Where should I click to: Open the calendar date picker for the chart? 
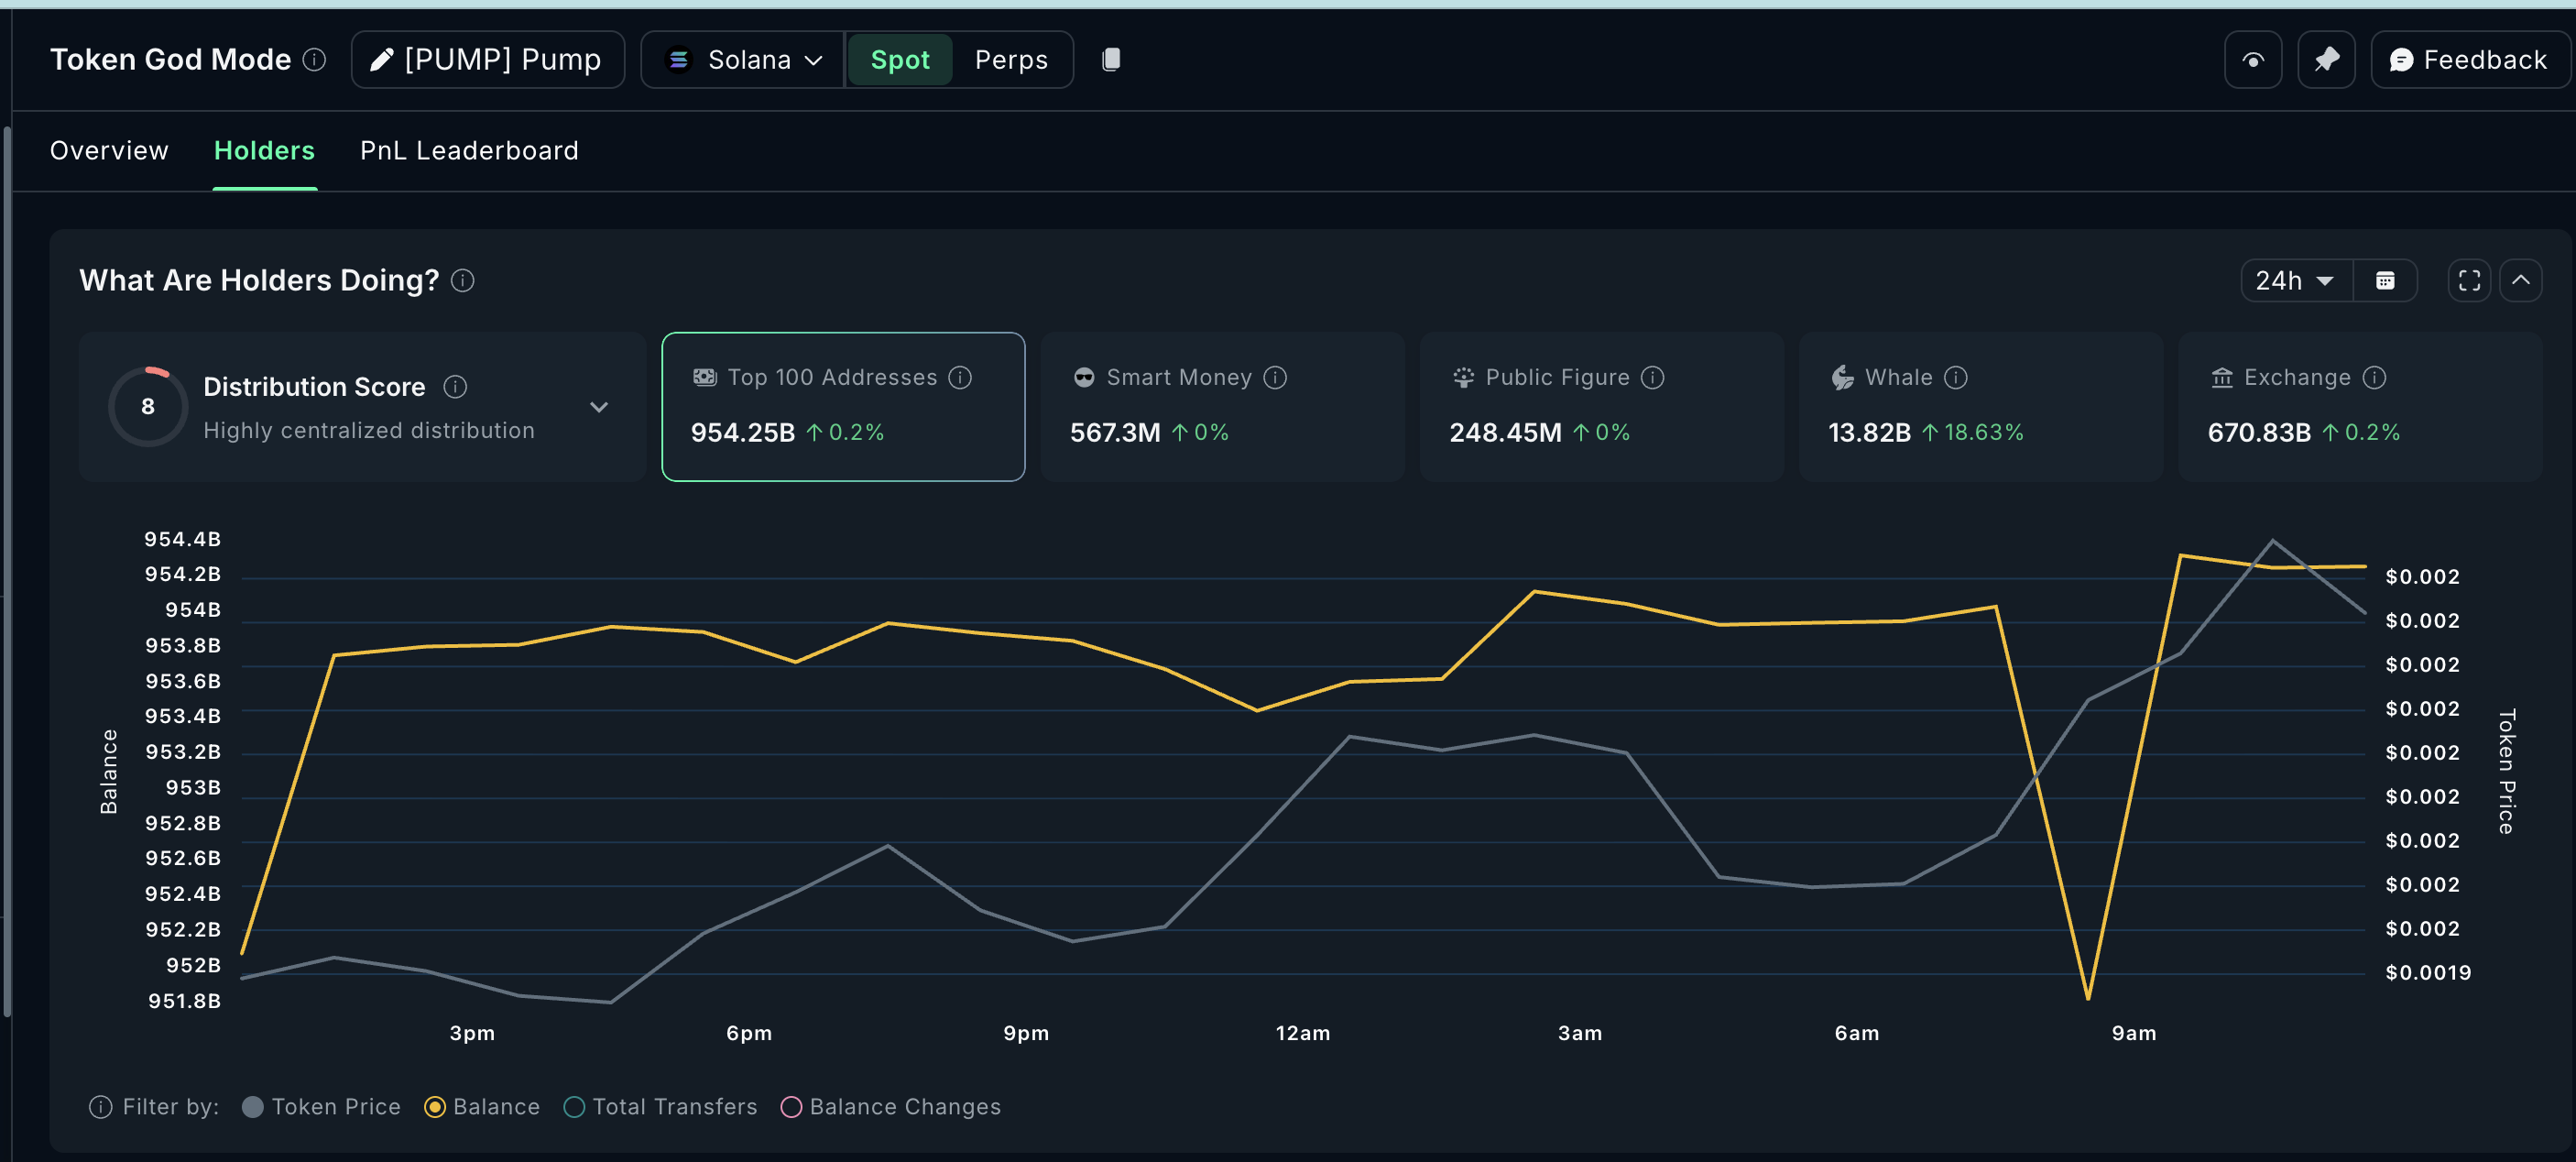click(x=2388, y=280)
